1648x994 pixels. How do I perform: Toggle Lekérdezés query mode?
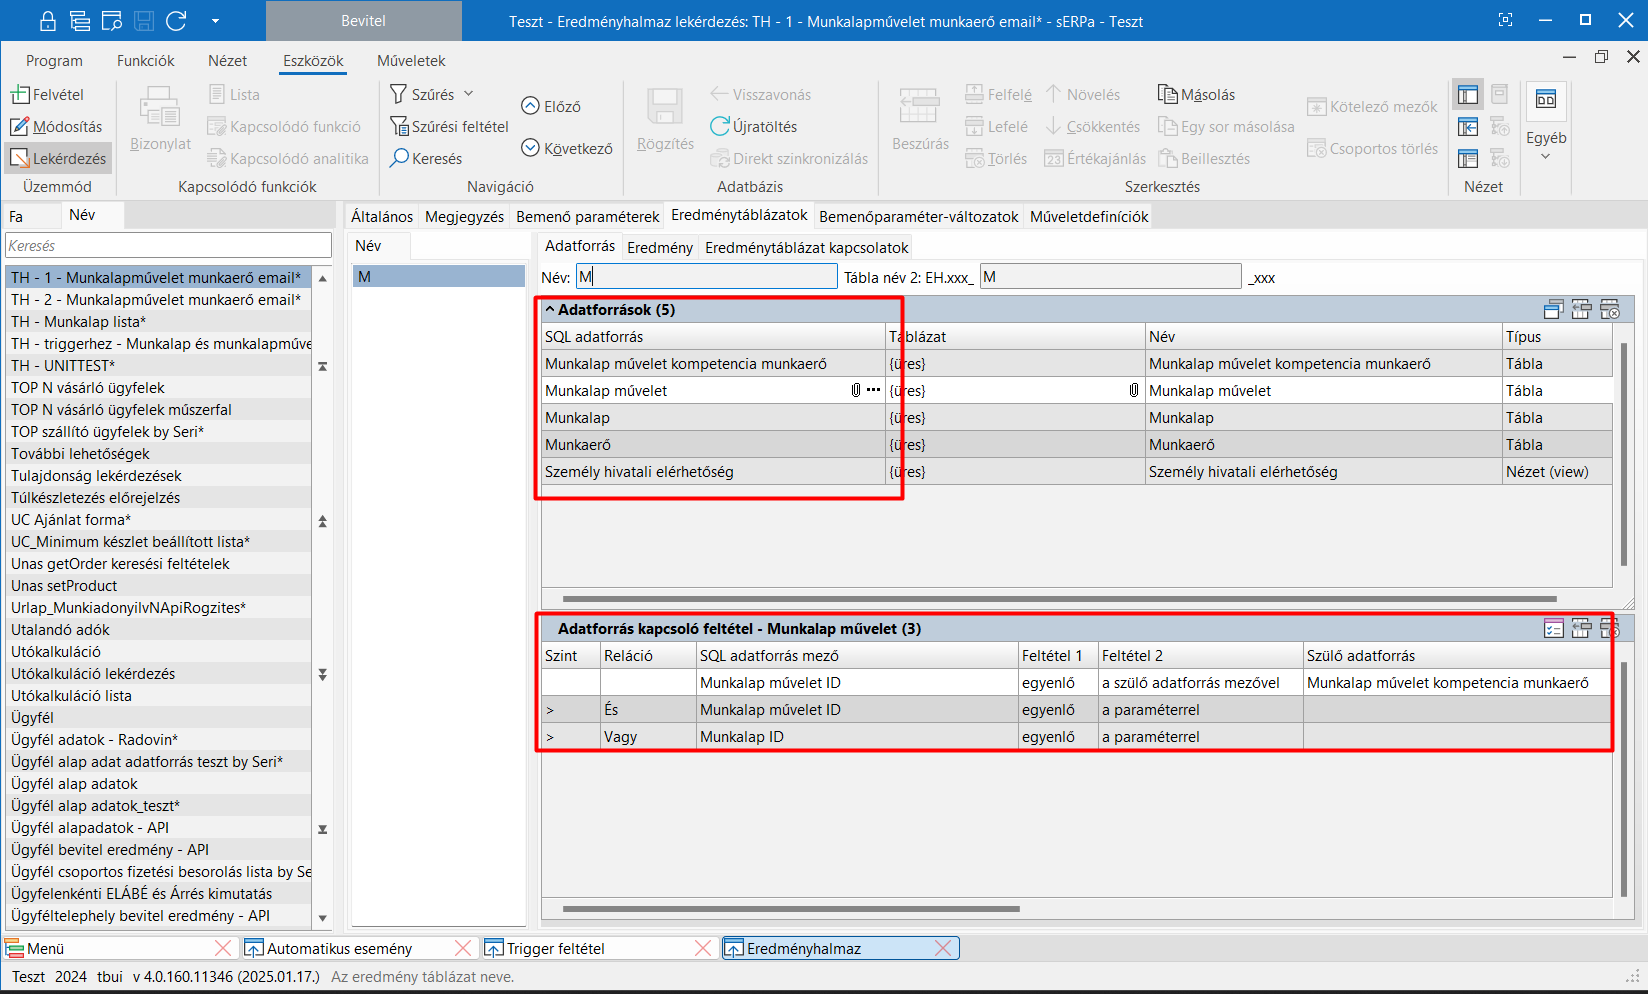click(20, 158)
